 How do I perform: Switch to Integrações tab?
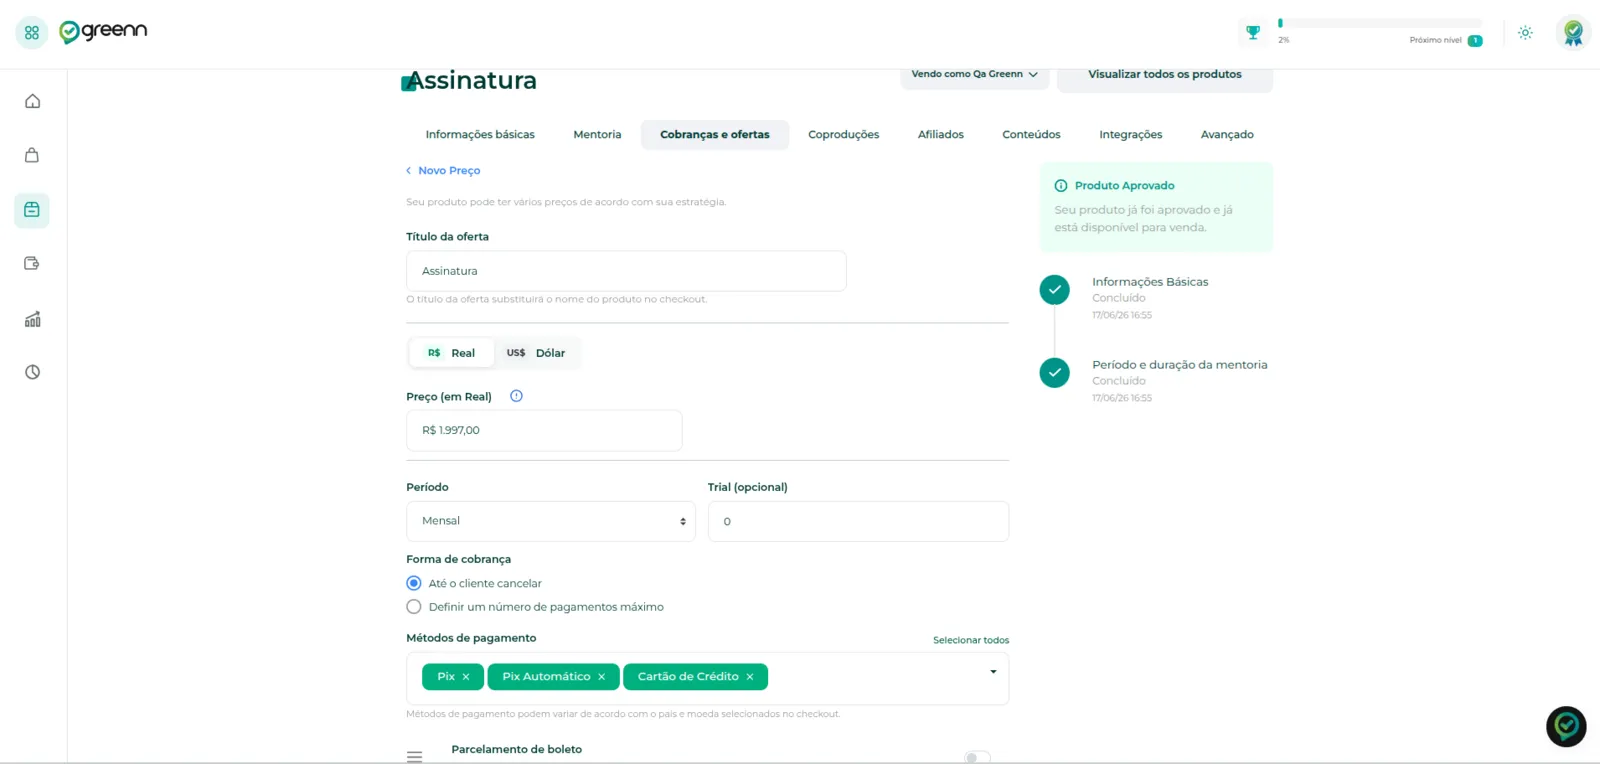[x=1131, y=135]
